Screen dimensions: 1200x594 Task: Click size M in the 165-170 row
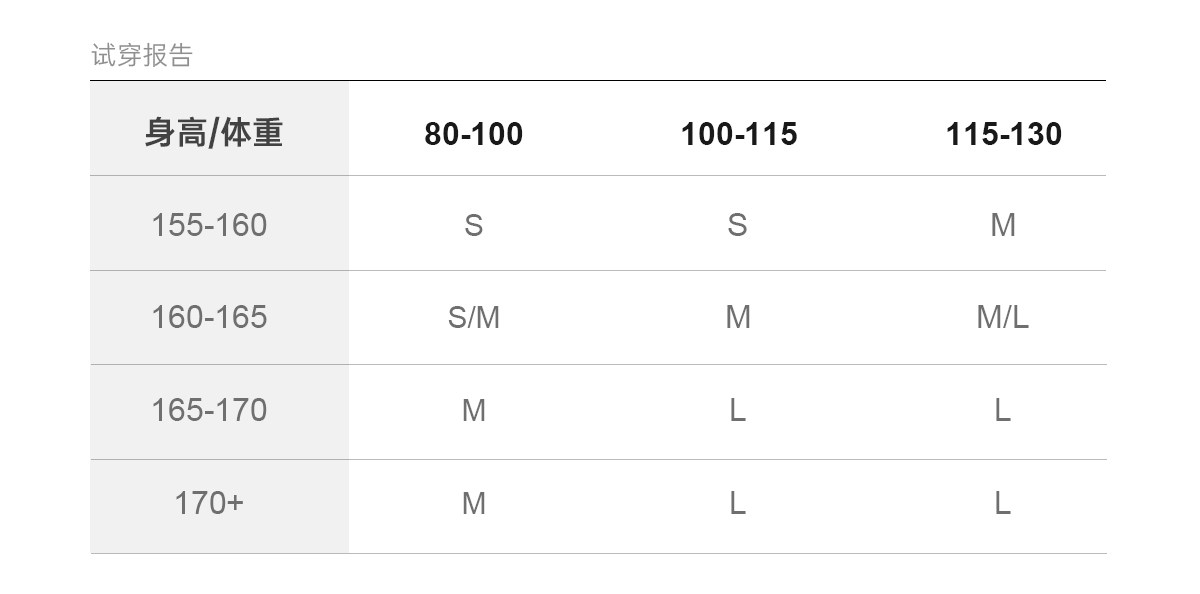pos(473,410)
